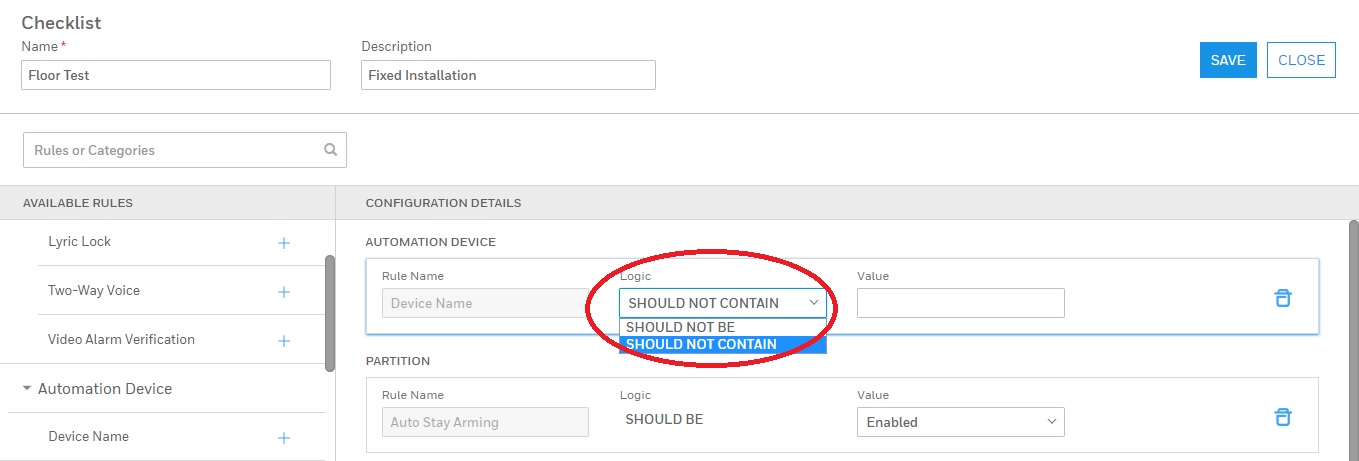Click the checklist Name field
Viewport: 1359px width, 461px height.
click(176, 75)
